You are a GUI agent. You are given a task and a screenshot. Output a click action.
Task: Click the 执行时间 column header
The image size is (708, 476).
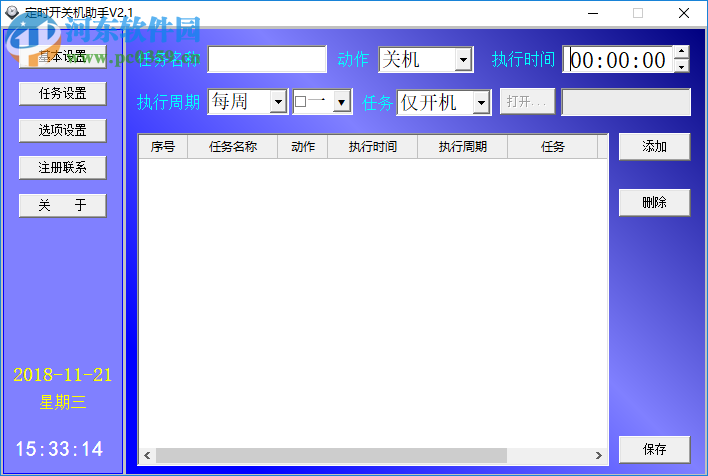tap(373, 147)
